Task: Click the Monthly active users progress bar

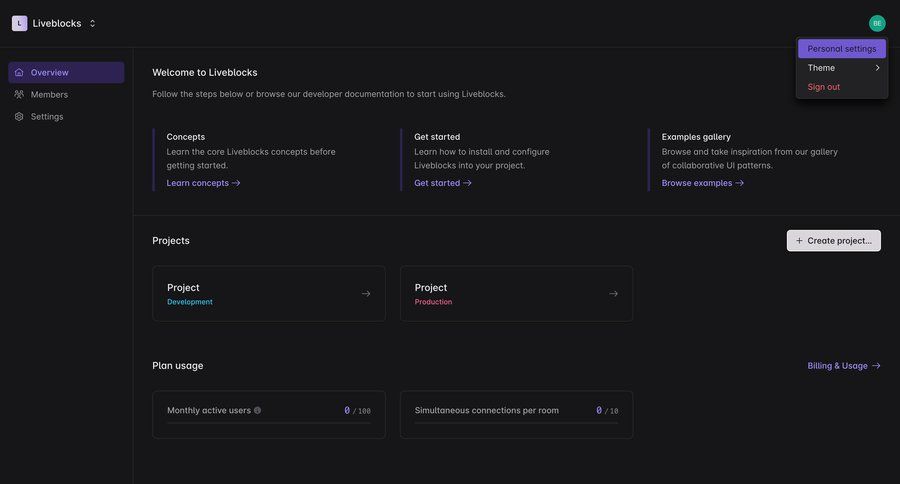Action: point(269,424)
